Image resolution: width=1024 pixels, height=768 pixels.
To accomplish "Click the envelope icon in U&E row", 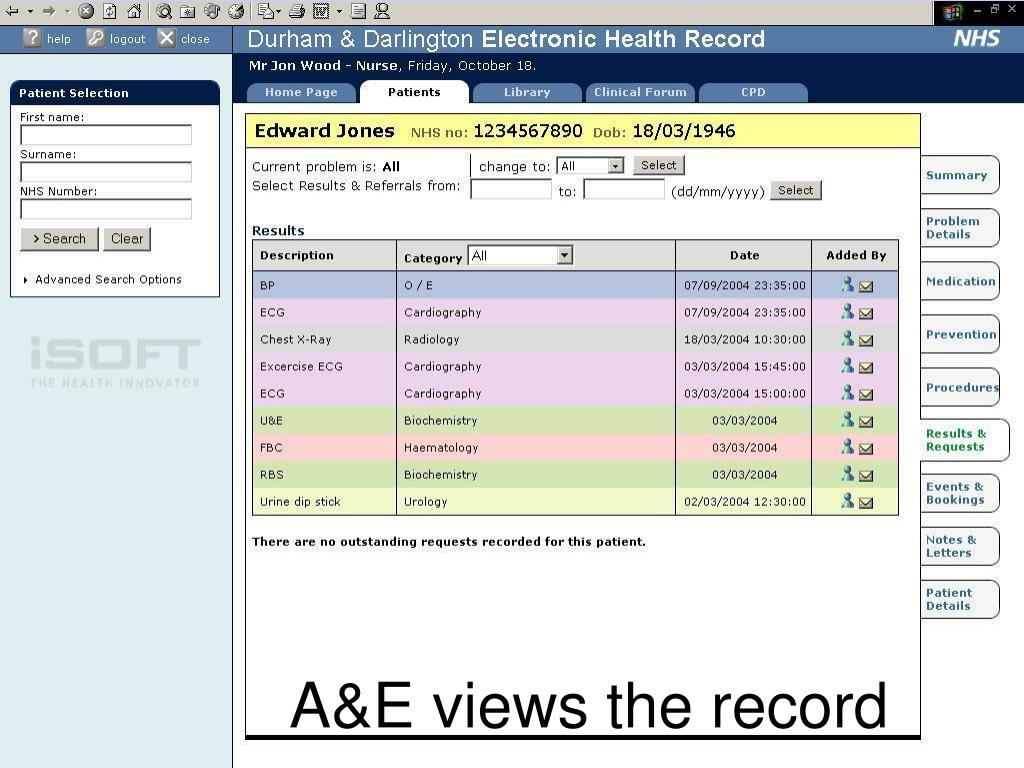I will pyautogui.click(x=866, y=422).
